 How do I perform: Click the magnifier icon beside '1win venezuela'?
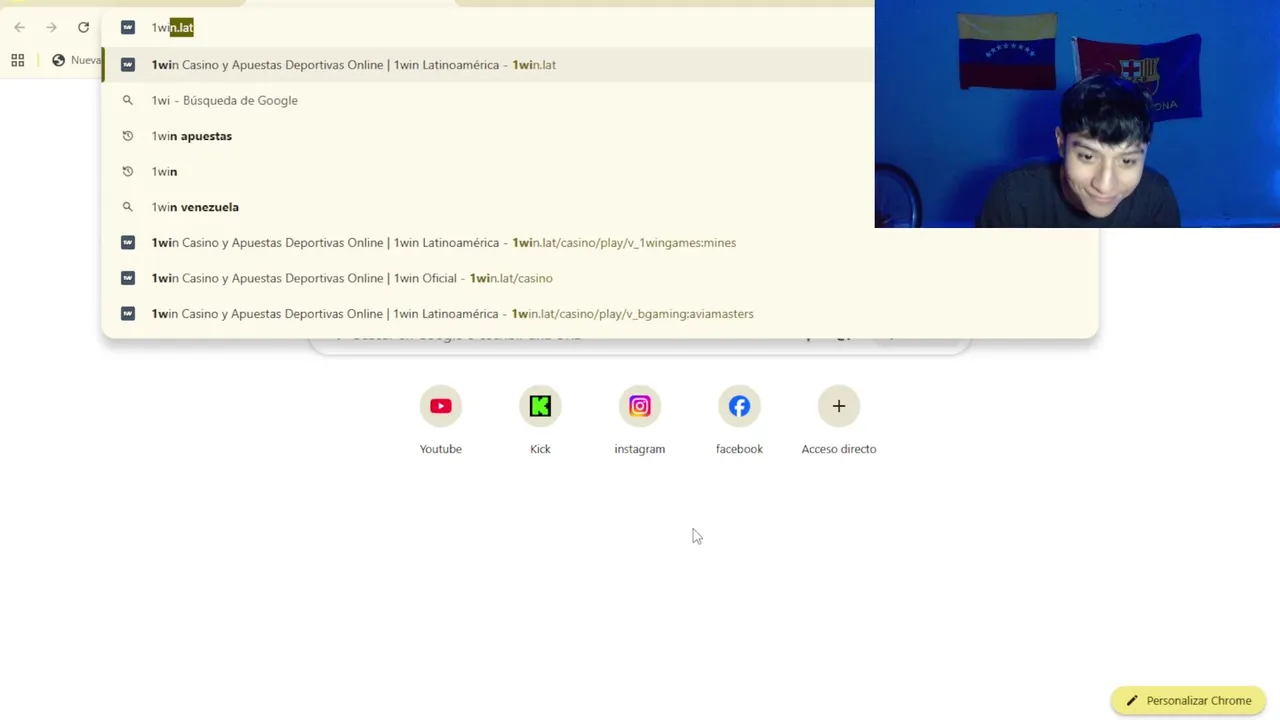point(128,207)
